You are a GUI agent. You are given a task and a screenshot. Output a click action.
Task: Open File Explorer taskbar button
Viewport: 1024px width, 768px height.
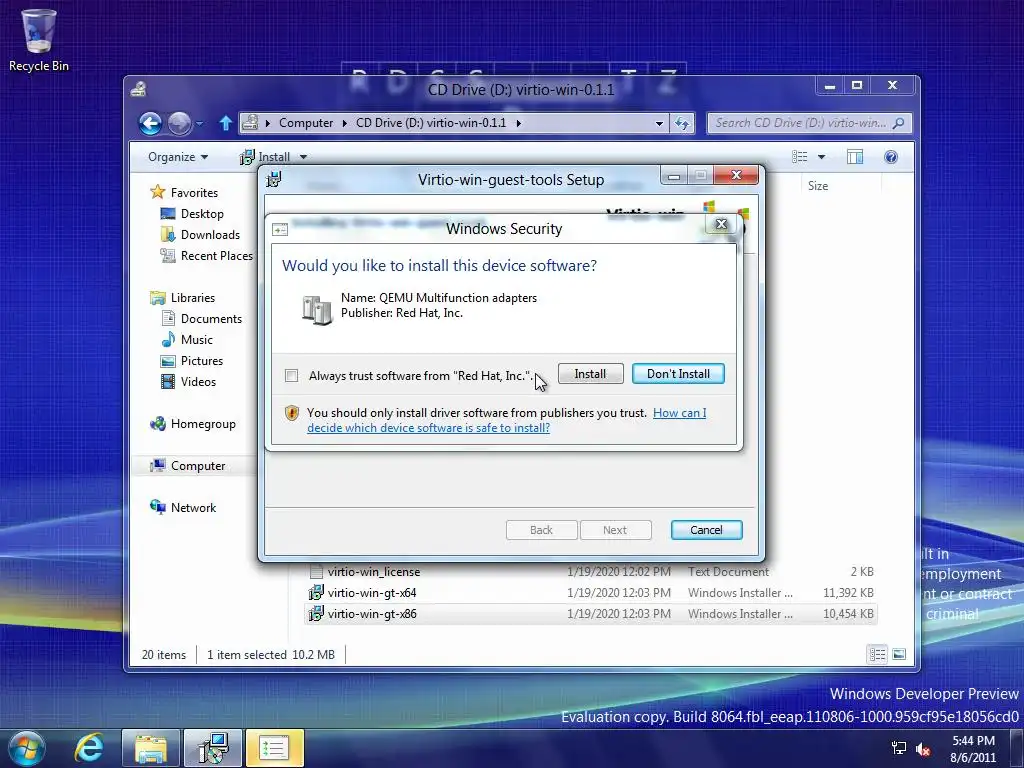(x=151, y=748)
